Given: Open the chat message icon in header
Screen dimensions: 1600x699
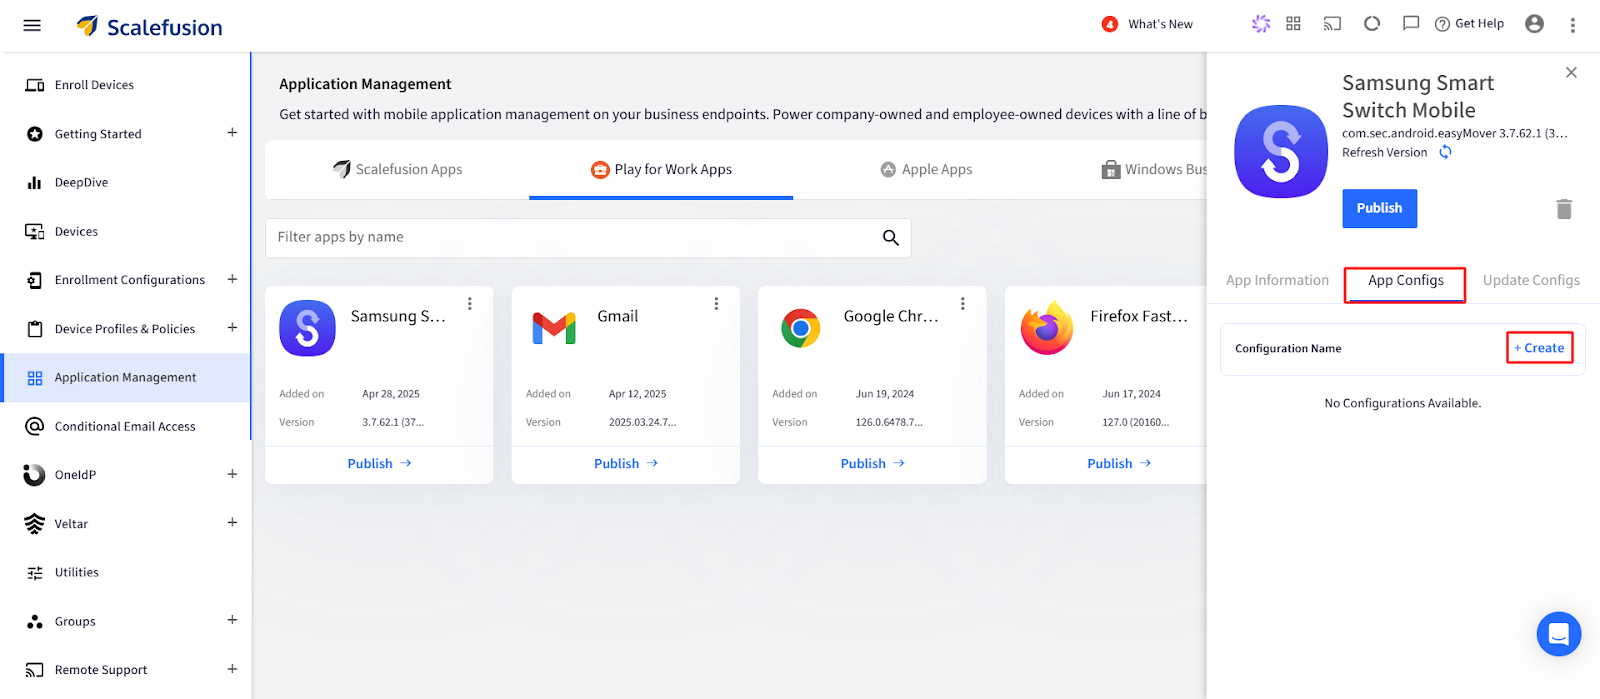Looking at the screenshot, I should click(1411, 23).
